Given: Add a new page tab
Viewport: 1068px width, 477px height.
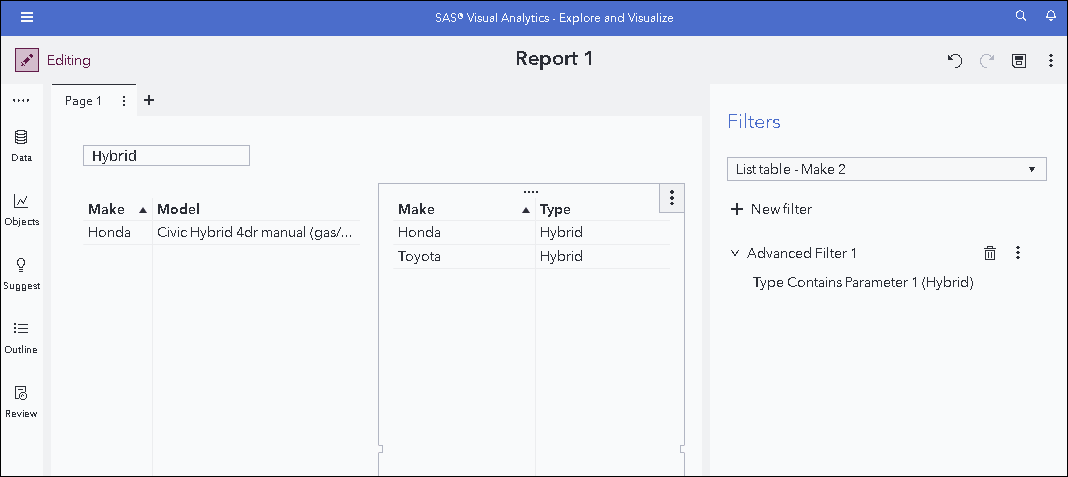Looking at the screenshot, I should click(149, 100).
